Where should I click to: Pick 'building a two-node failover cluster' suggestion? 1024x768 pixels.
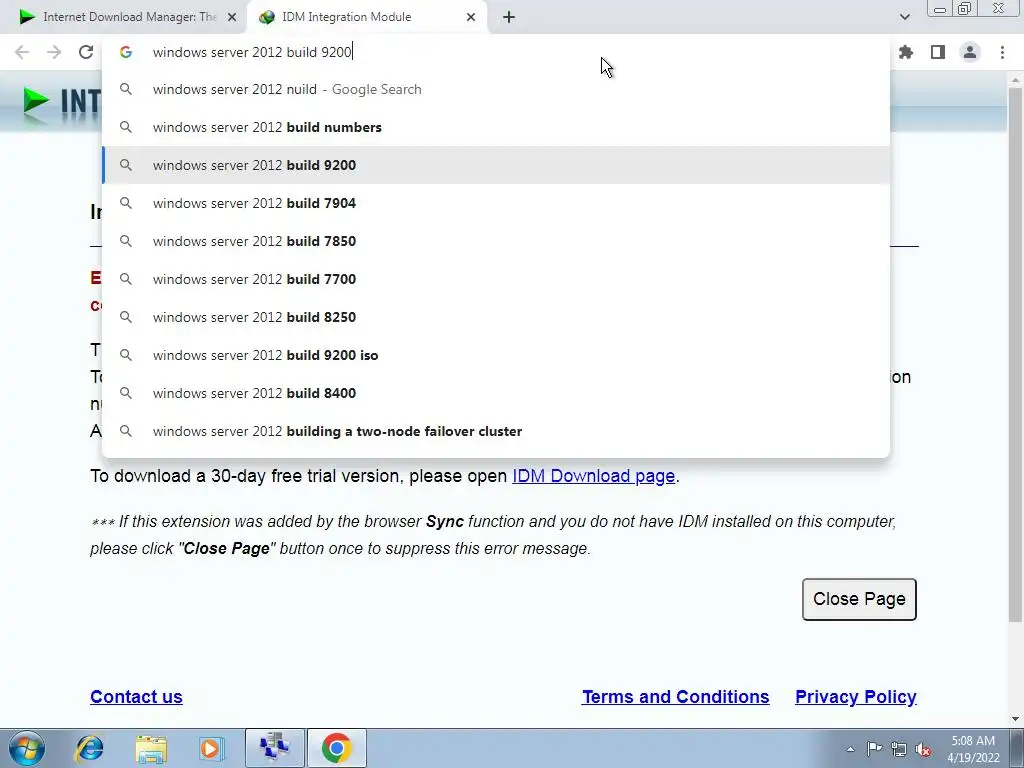496,431
